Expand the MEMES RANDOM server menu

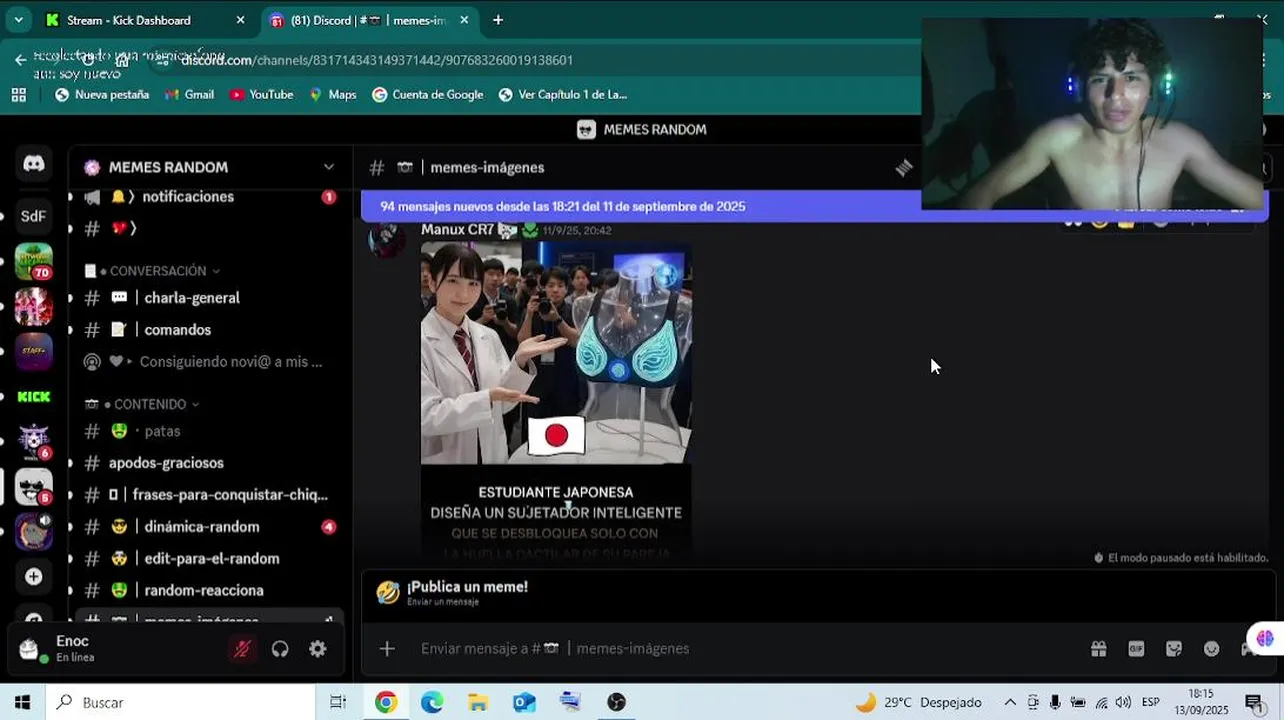click(x=329, y=167)
